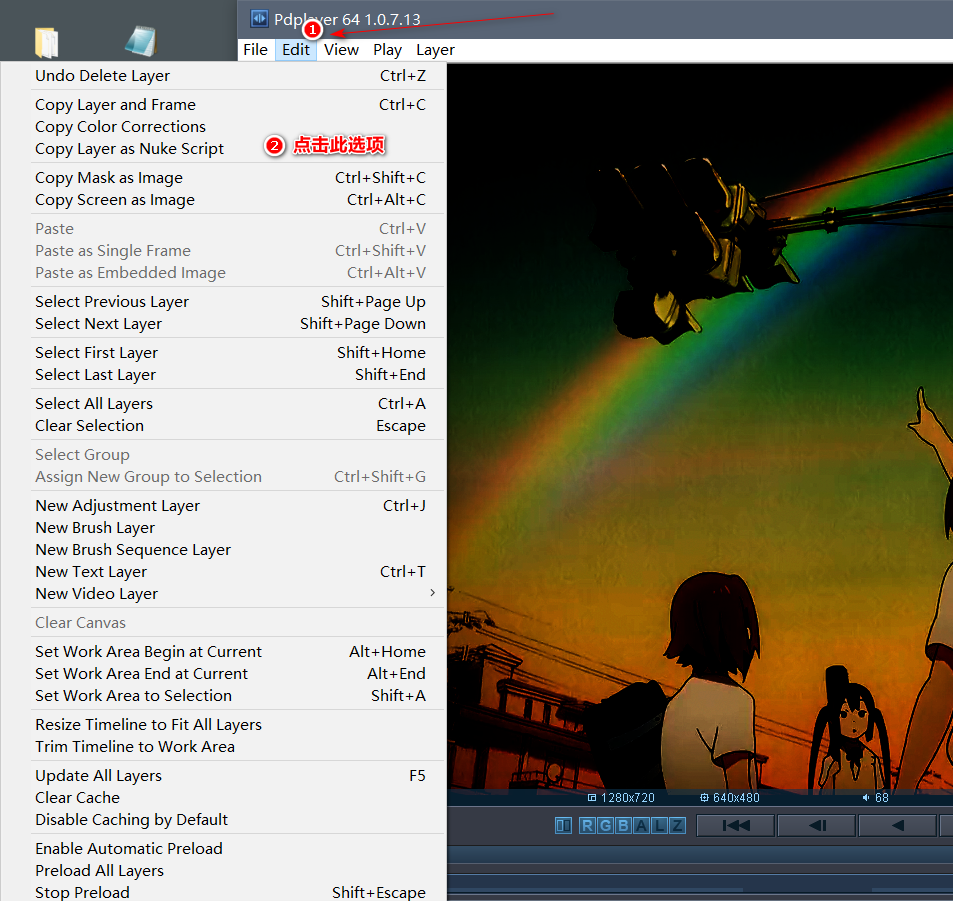Image resolution: width=953 pixels, height=901 pixels.
Task: Toggle the alpha channel A button
Action: [x=641, y=825]
